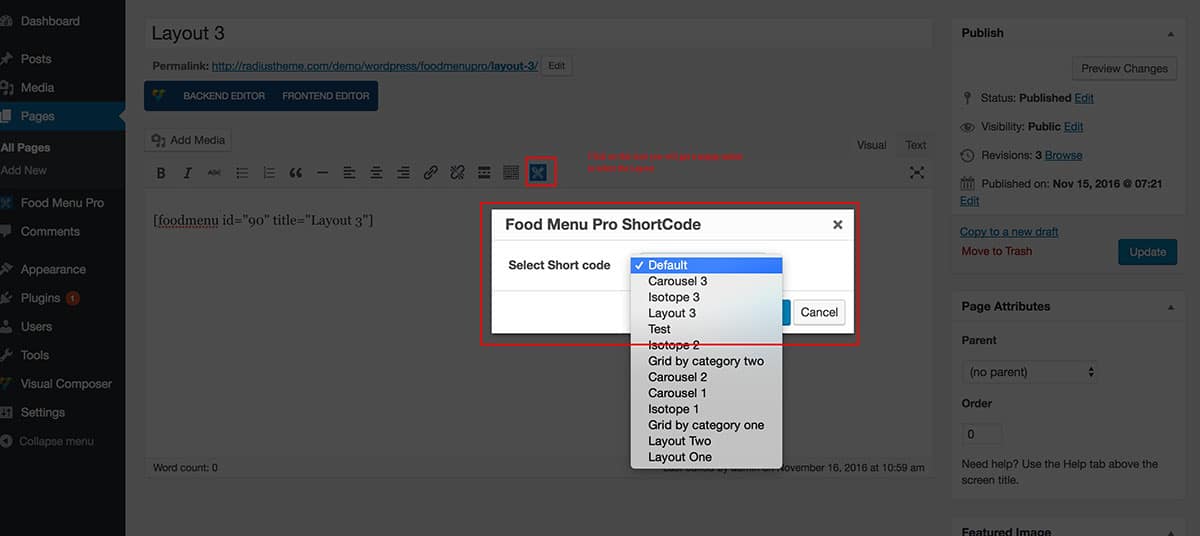Choose Carousel 1 from the shortcode list
The height and width of the screenshot is (536, 1200).
pyautogui.click(x=706, y=393)
